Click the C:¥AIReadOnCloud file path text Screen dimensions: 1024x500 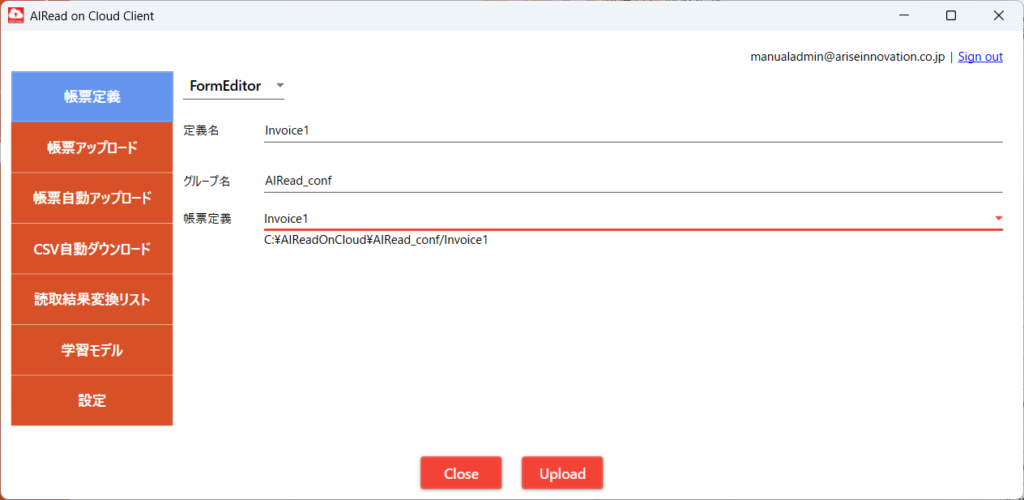376,240
